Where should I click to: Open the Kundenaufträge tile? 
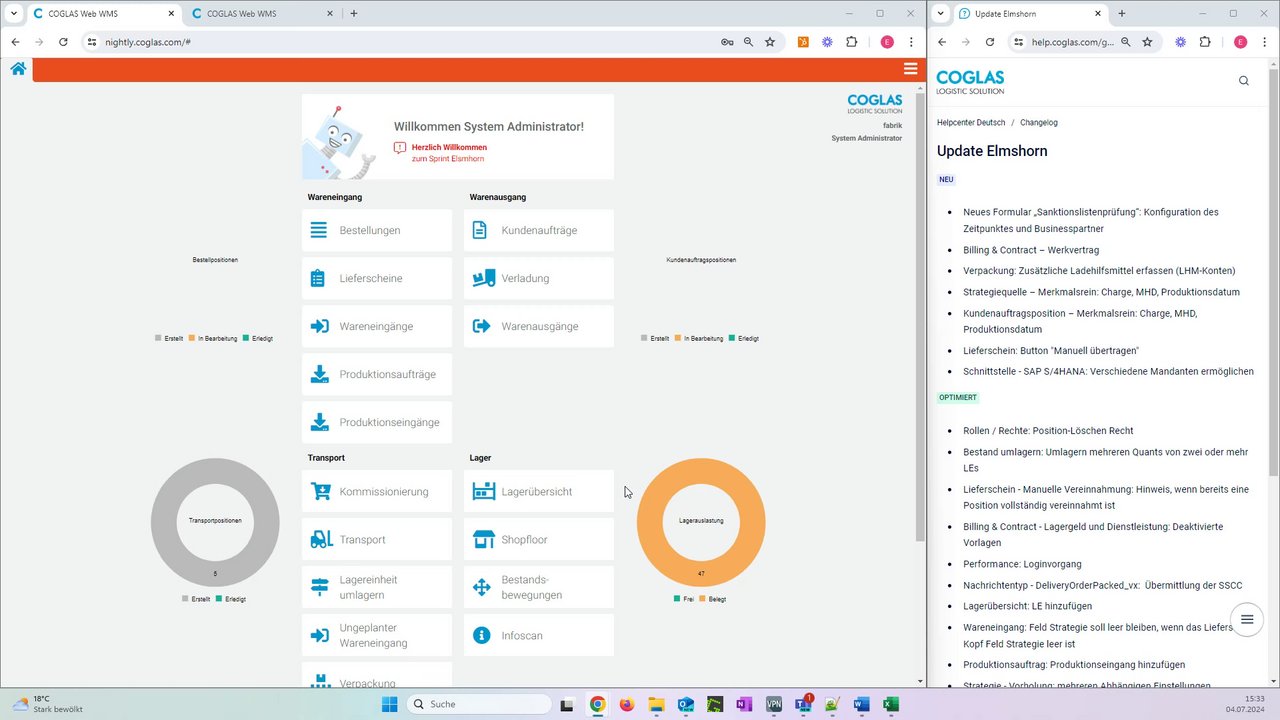[x=539, y=230]
